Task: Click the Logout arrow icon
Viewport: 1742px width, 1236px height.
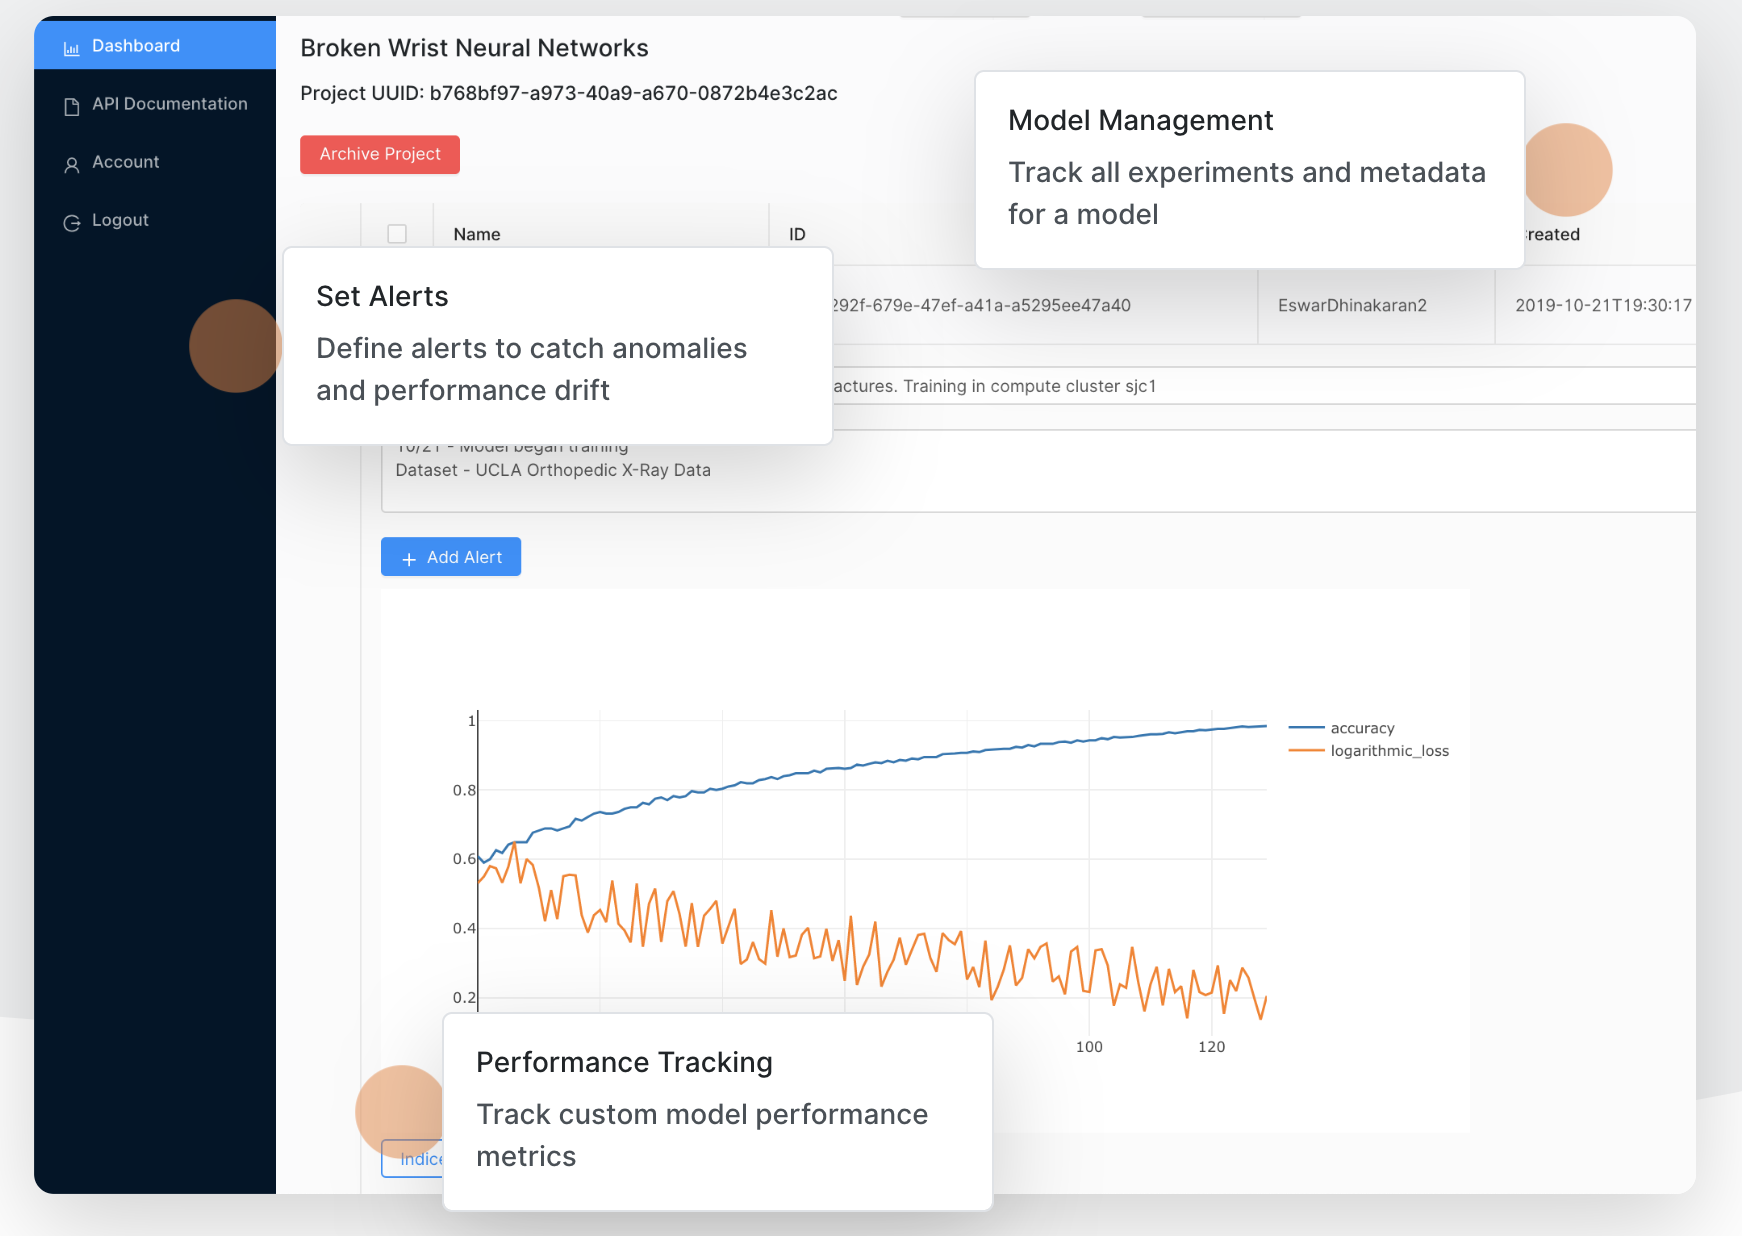Action: 71,221
